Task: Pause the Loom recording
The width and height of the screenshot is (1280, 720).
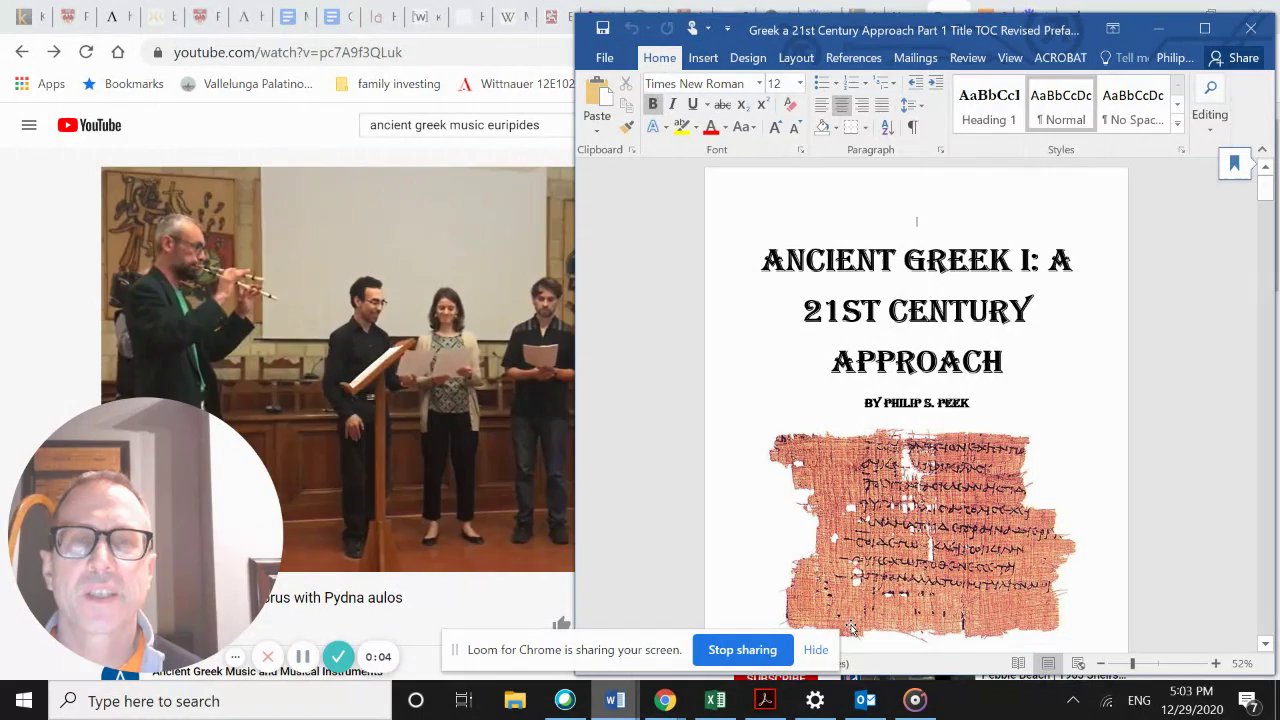Action: click(302, 657)
